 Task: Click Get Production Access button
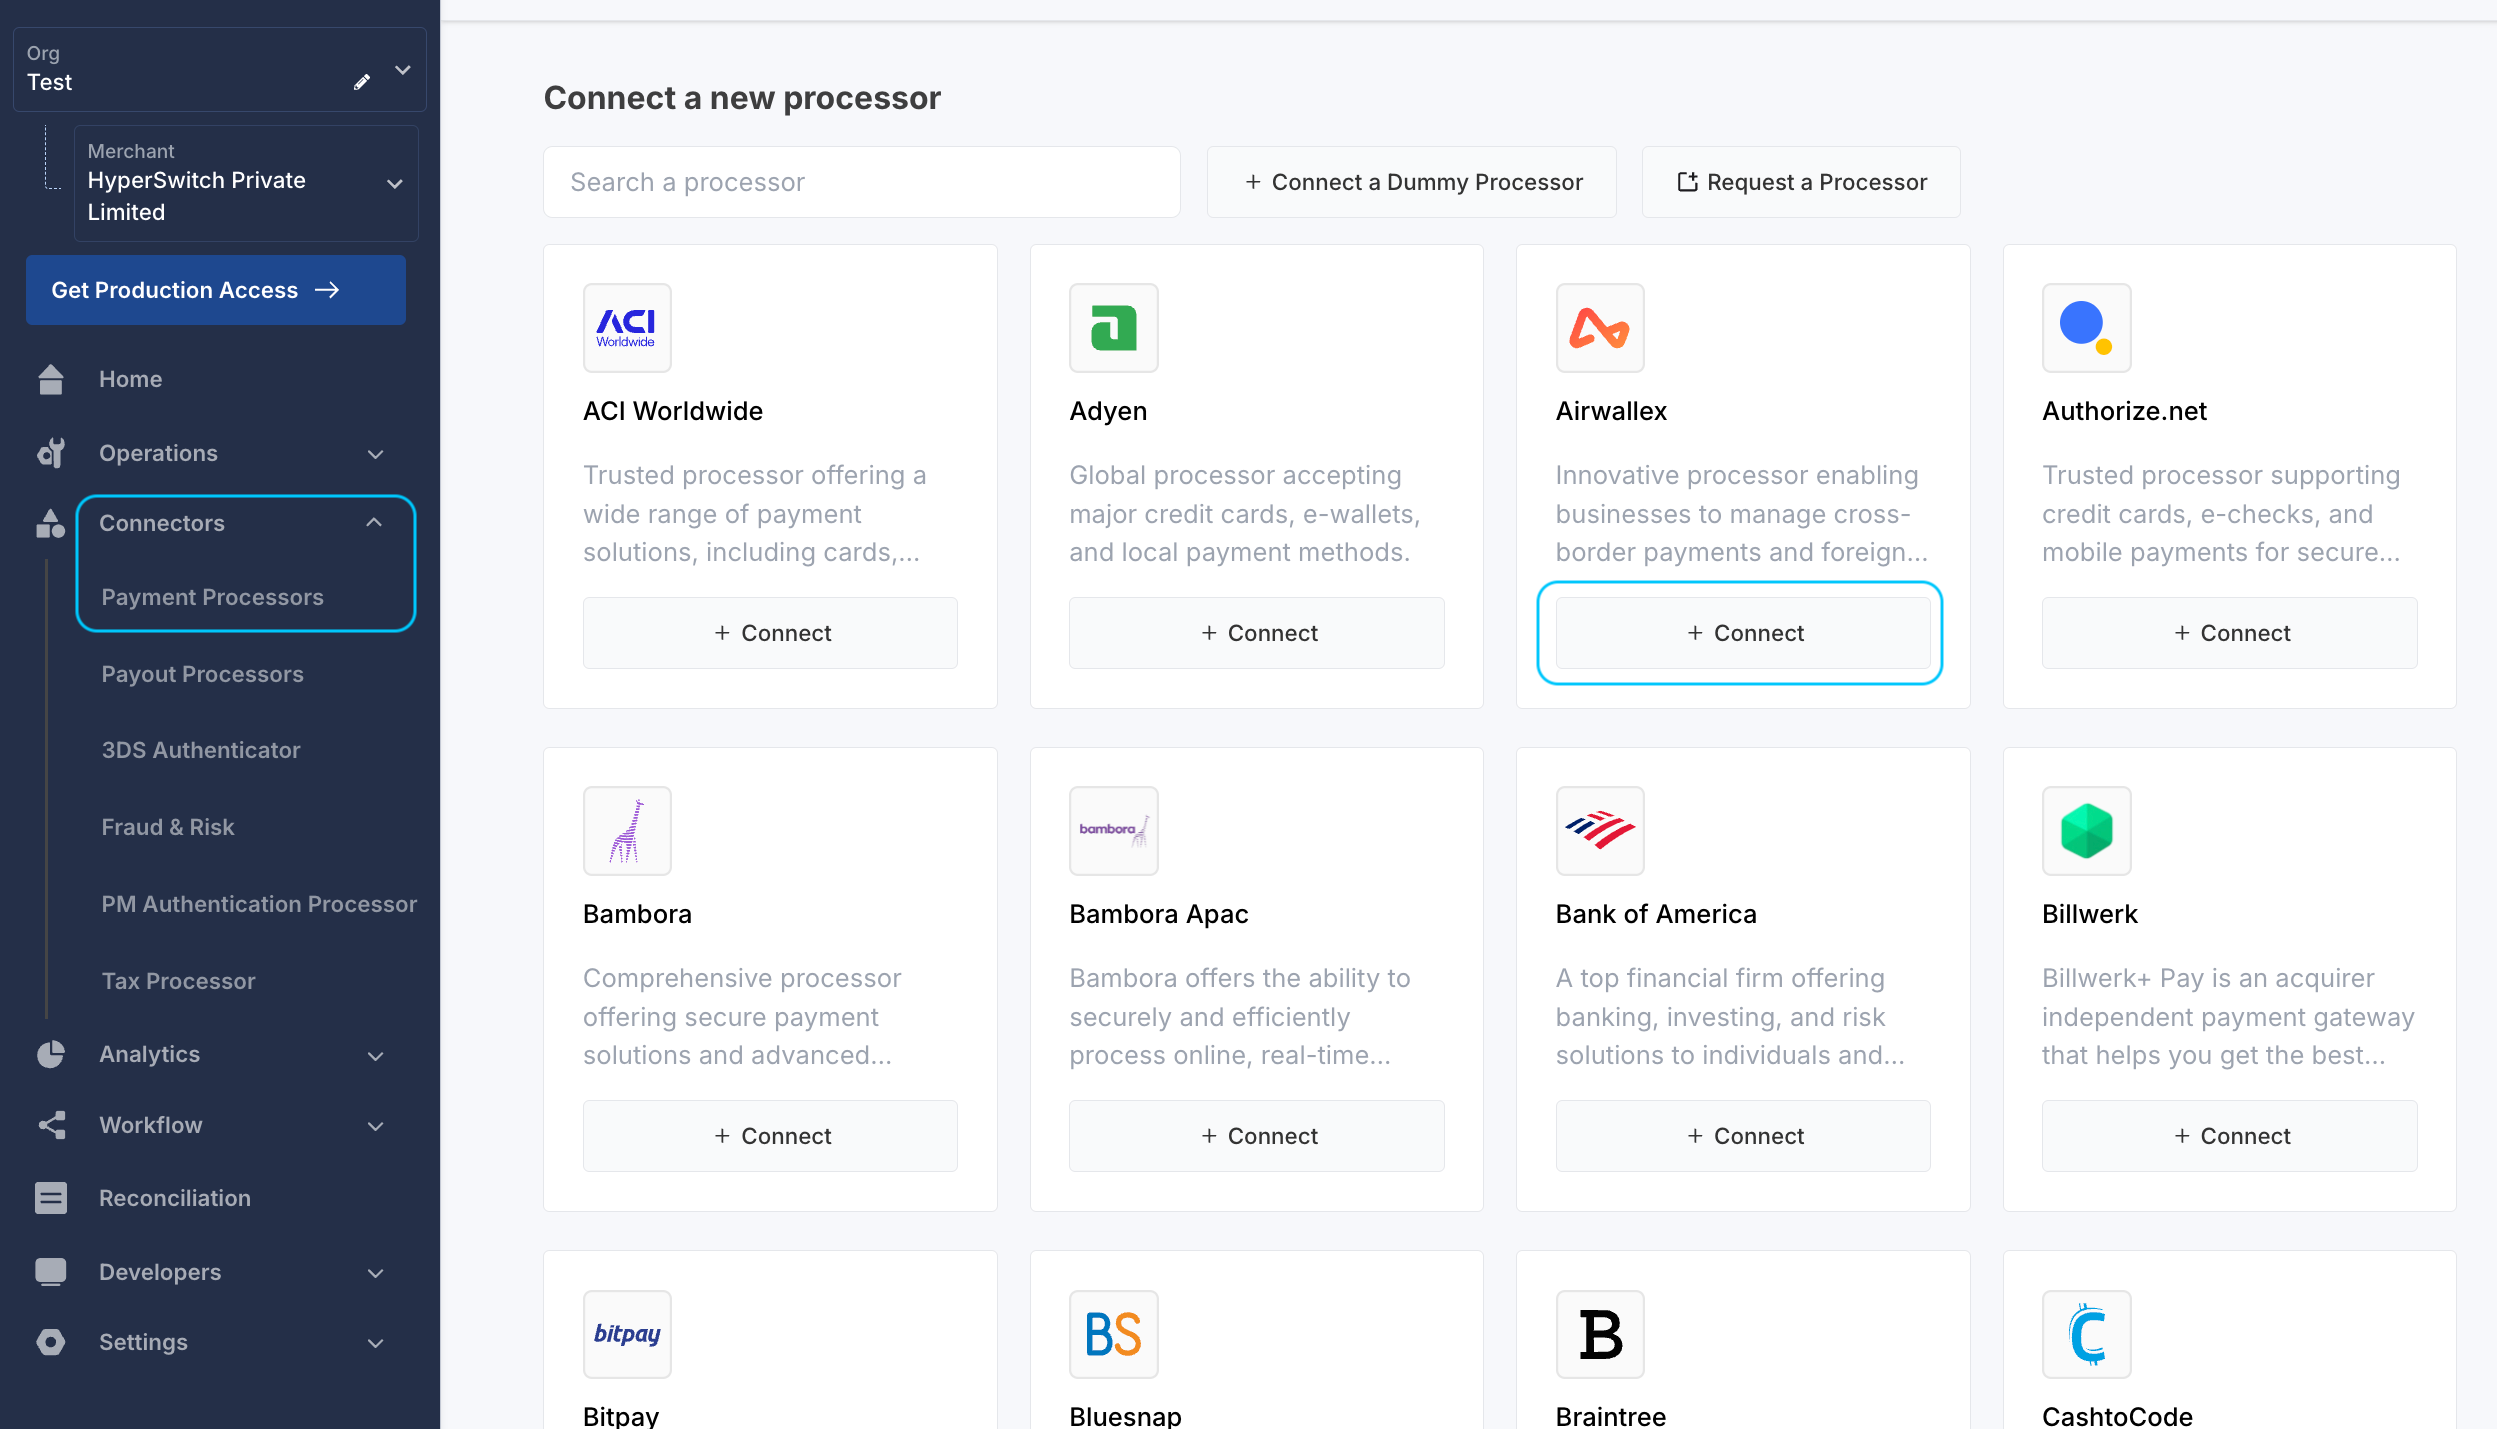[x=215, y=290]
